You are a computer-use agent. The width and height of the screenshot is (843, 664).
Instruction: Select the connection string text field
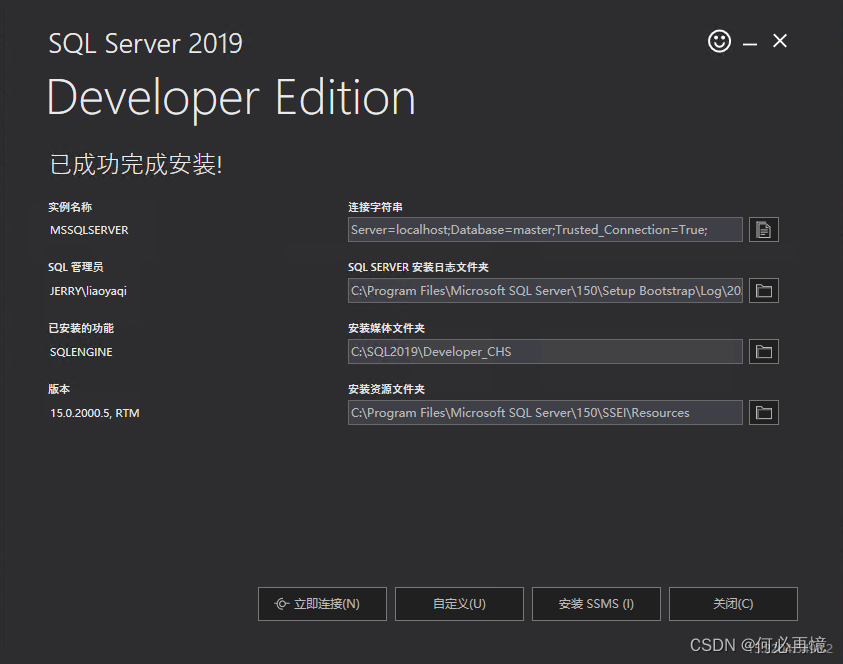click(545, 230)
